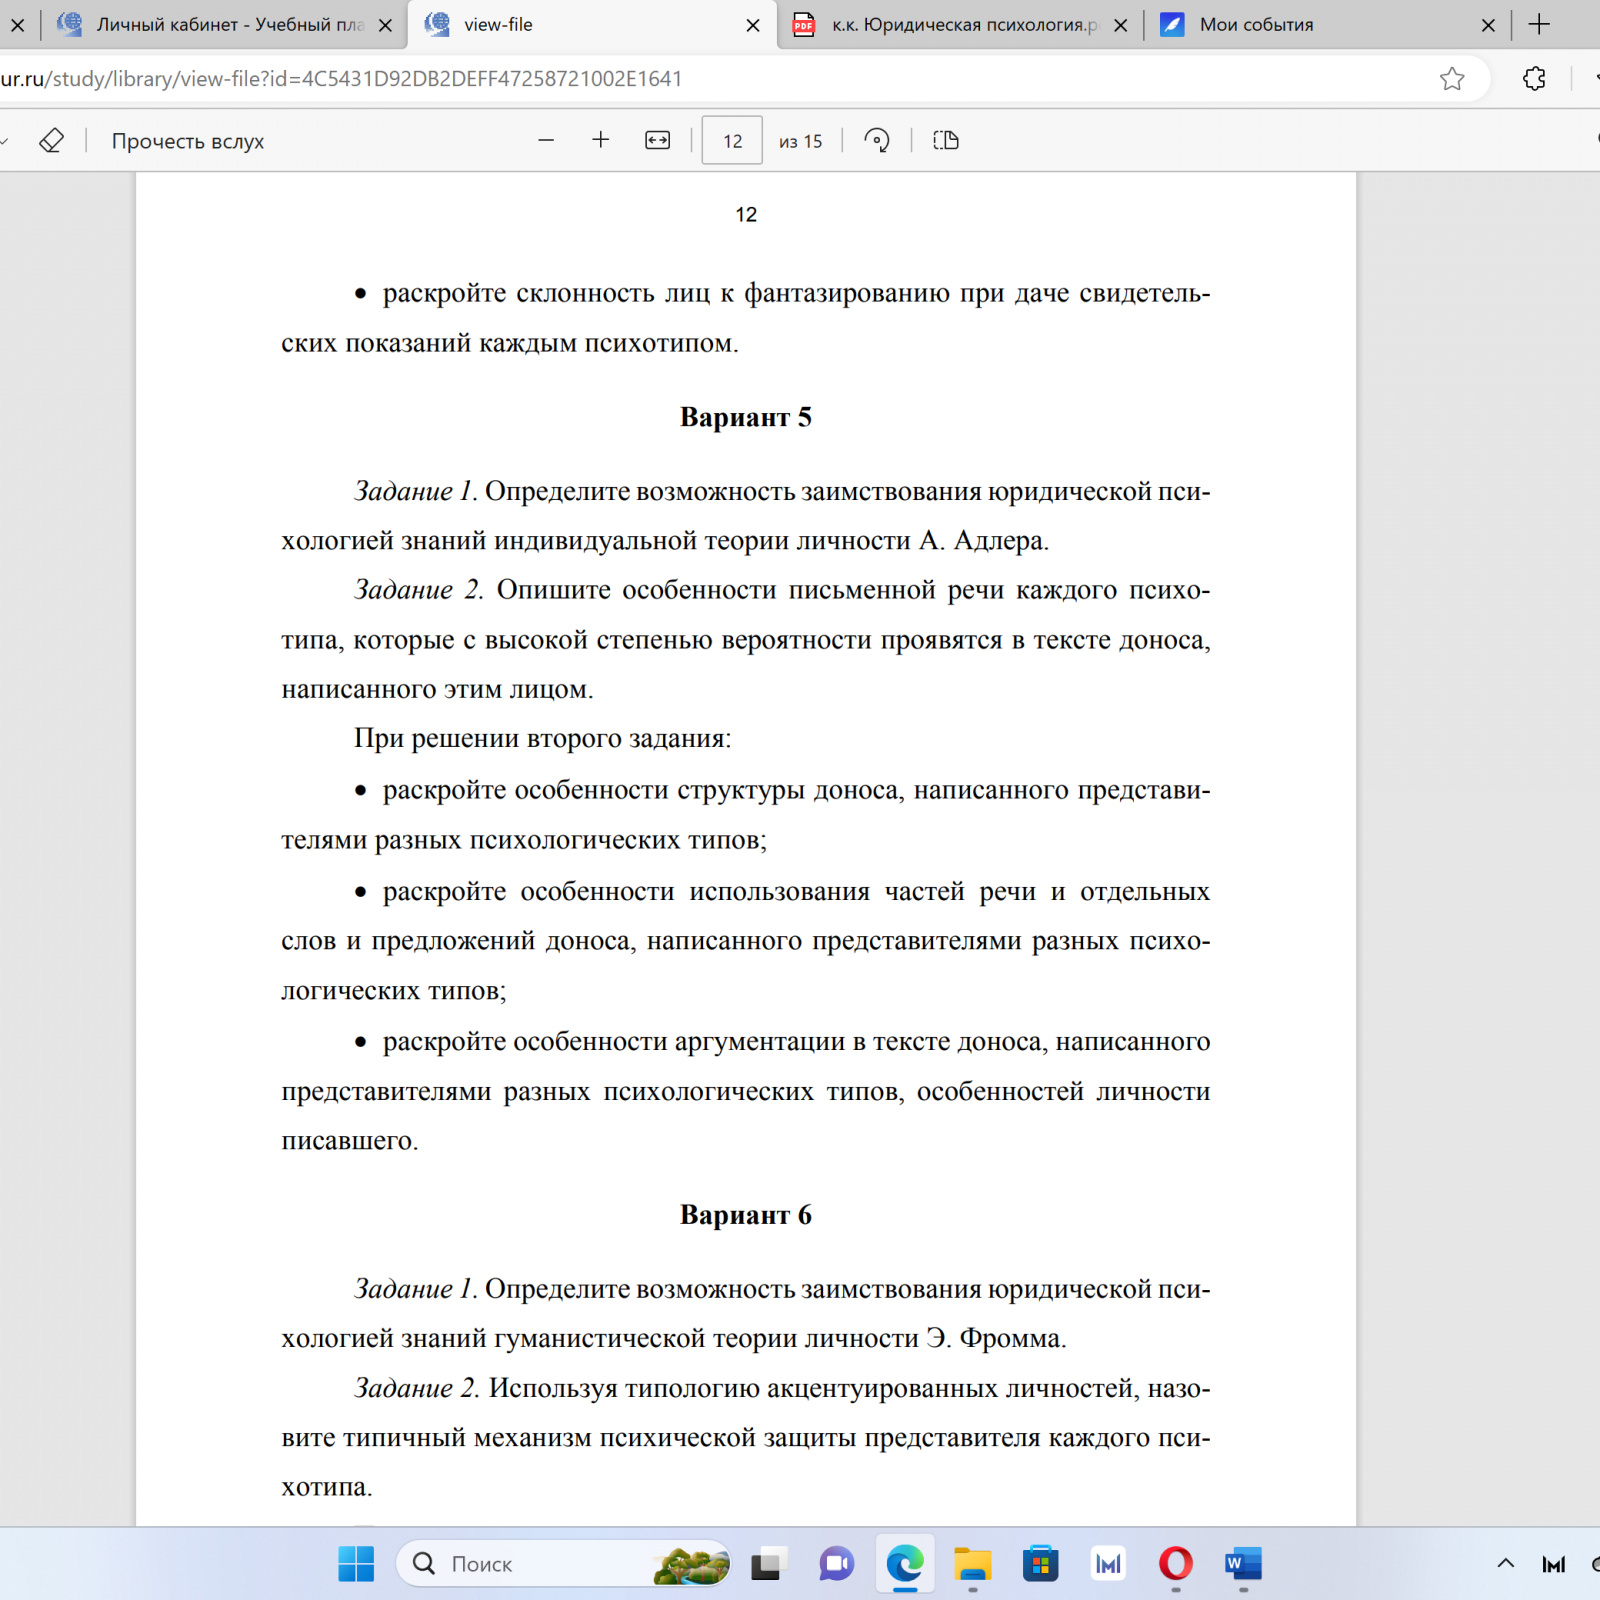
Task: Open Microsoft Word from taskbar
Action: click(x=1243, y=1564)
